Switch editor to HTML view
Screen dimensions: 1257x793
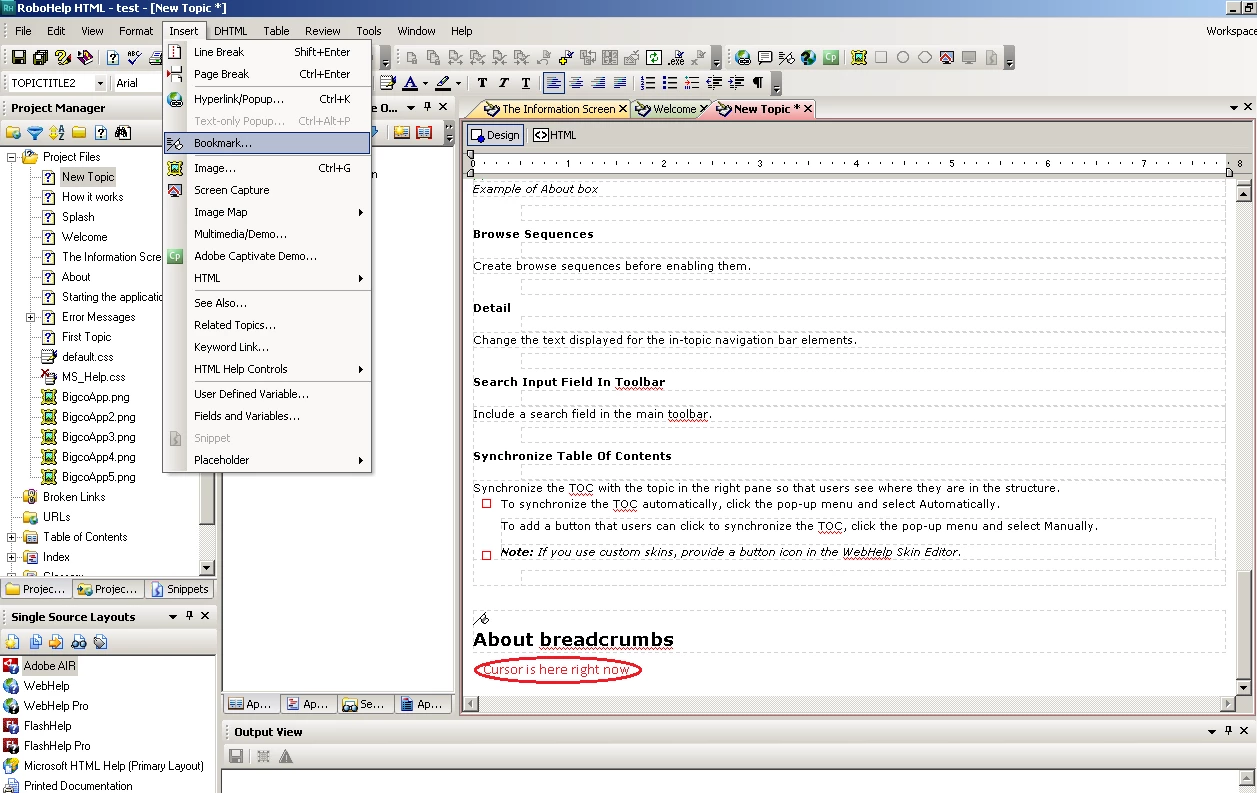(x=555, y=135)
